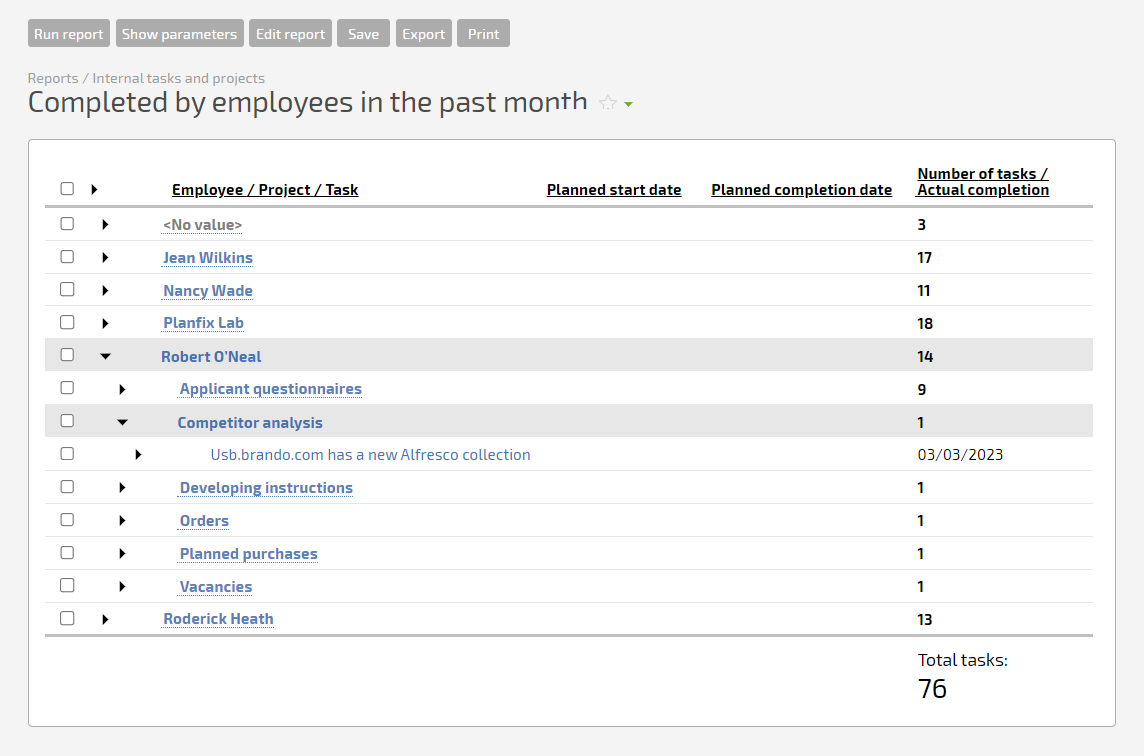Viewport: 1144px width, 756px height.
Task: Check the Orders row checkbox
Action: (x=67, y=520)
